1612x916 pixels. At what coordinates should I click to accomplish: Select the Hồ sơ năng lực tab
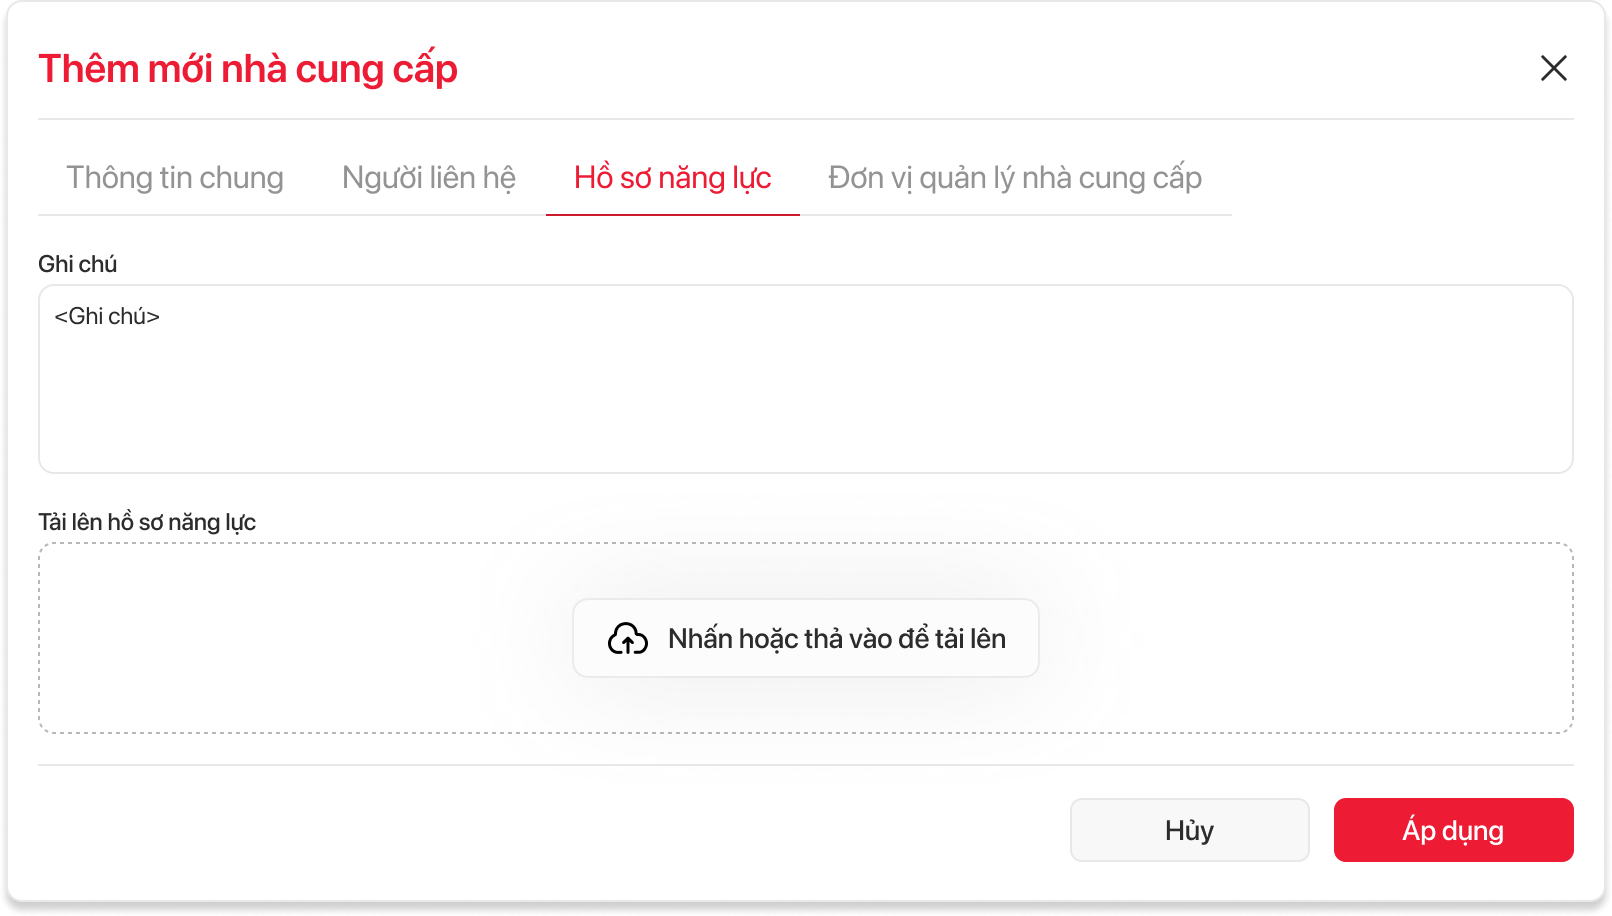coord(672,178)
